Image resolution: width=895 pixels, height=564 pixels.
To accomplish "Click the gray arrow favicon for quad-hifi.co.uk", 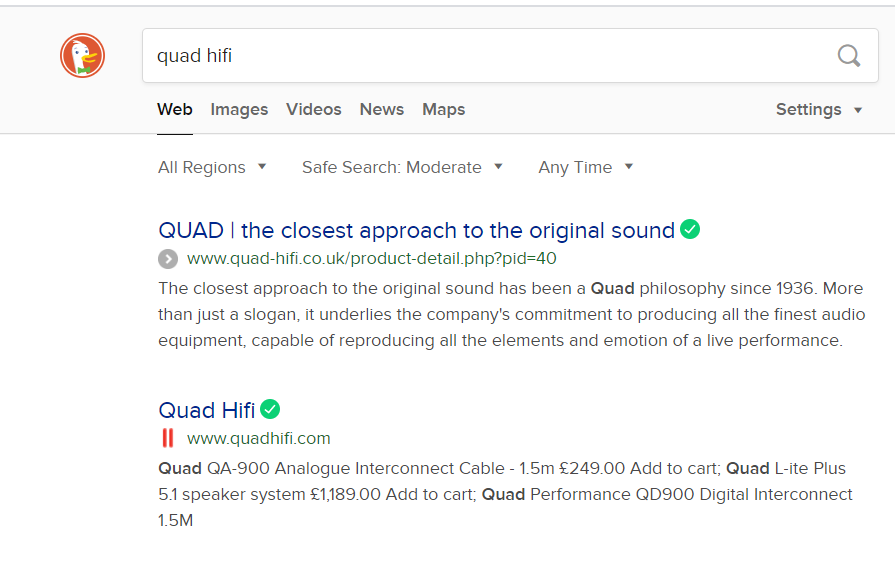I will click(168, 259).
